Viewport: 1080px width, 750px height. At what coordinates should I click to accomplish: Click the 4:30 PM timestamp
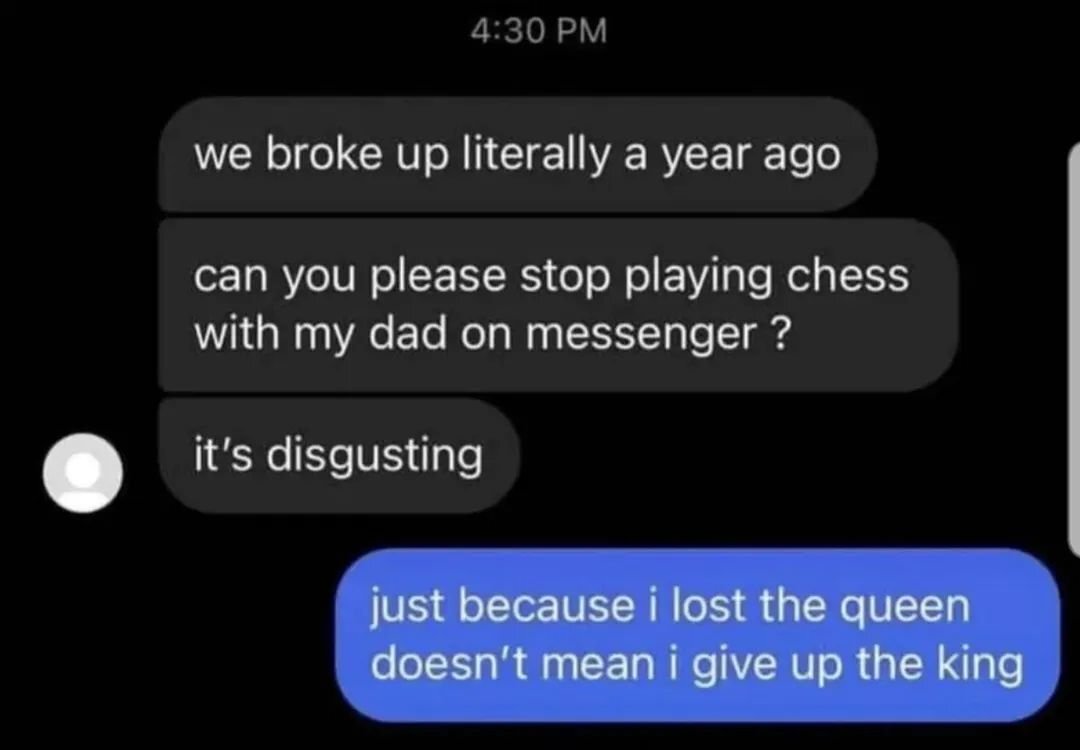[539, 31]
